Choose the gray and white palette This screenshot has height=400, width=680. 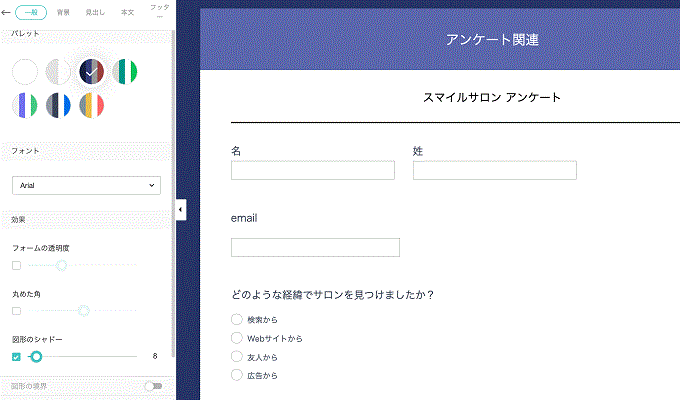(x=59, y=72)
